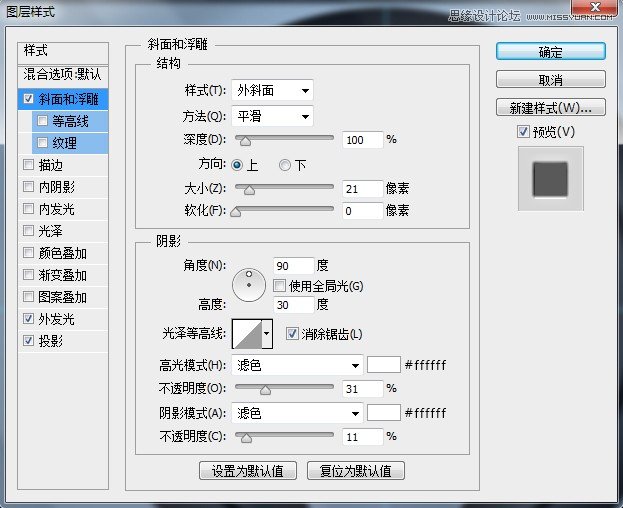
Task: Enable the 内阴影 checkbox
Action: click(x=28, y=186)
